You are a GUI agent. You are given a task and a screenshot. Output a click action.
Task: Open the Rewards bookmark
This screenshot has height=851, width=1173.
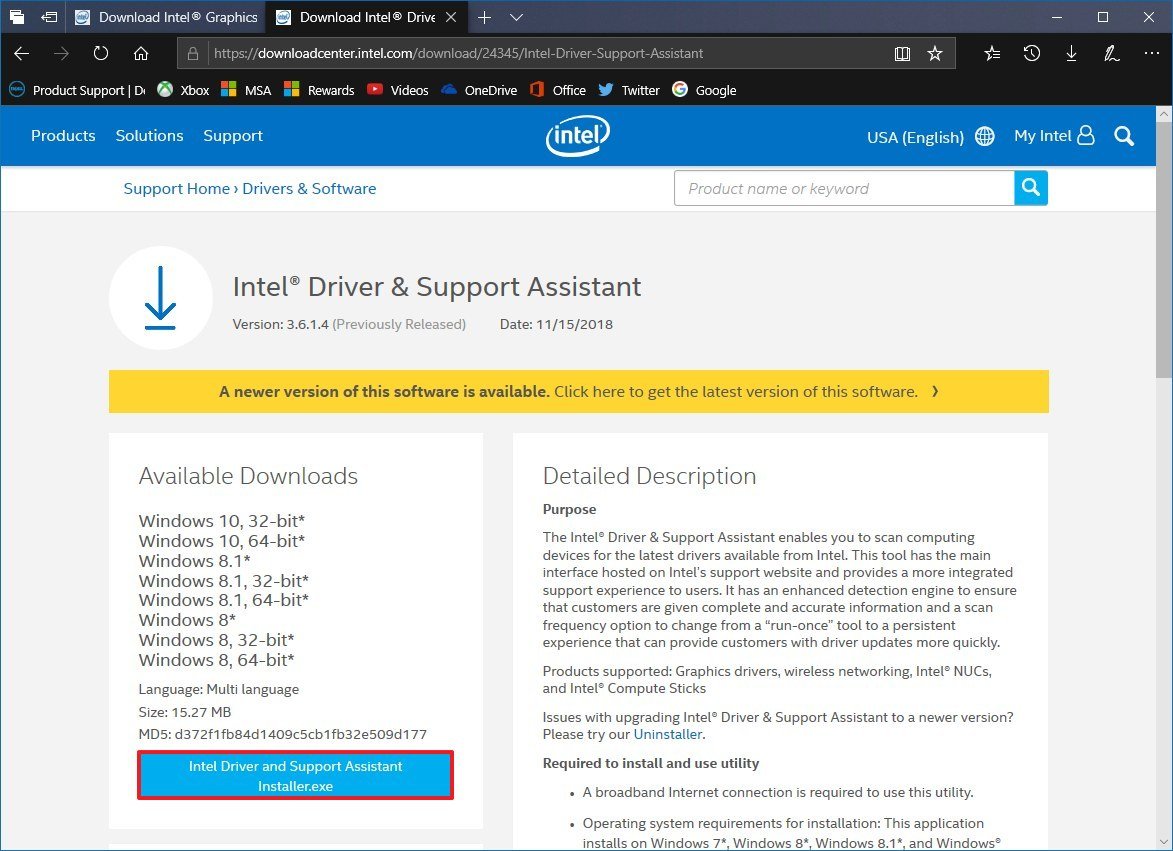point(319,90)
